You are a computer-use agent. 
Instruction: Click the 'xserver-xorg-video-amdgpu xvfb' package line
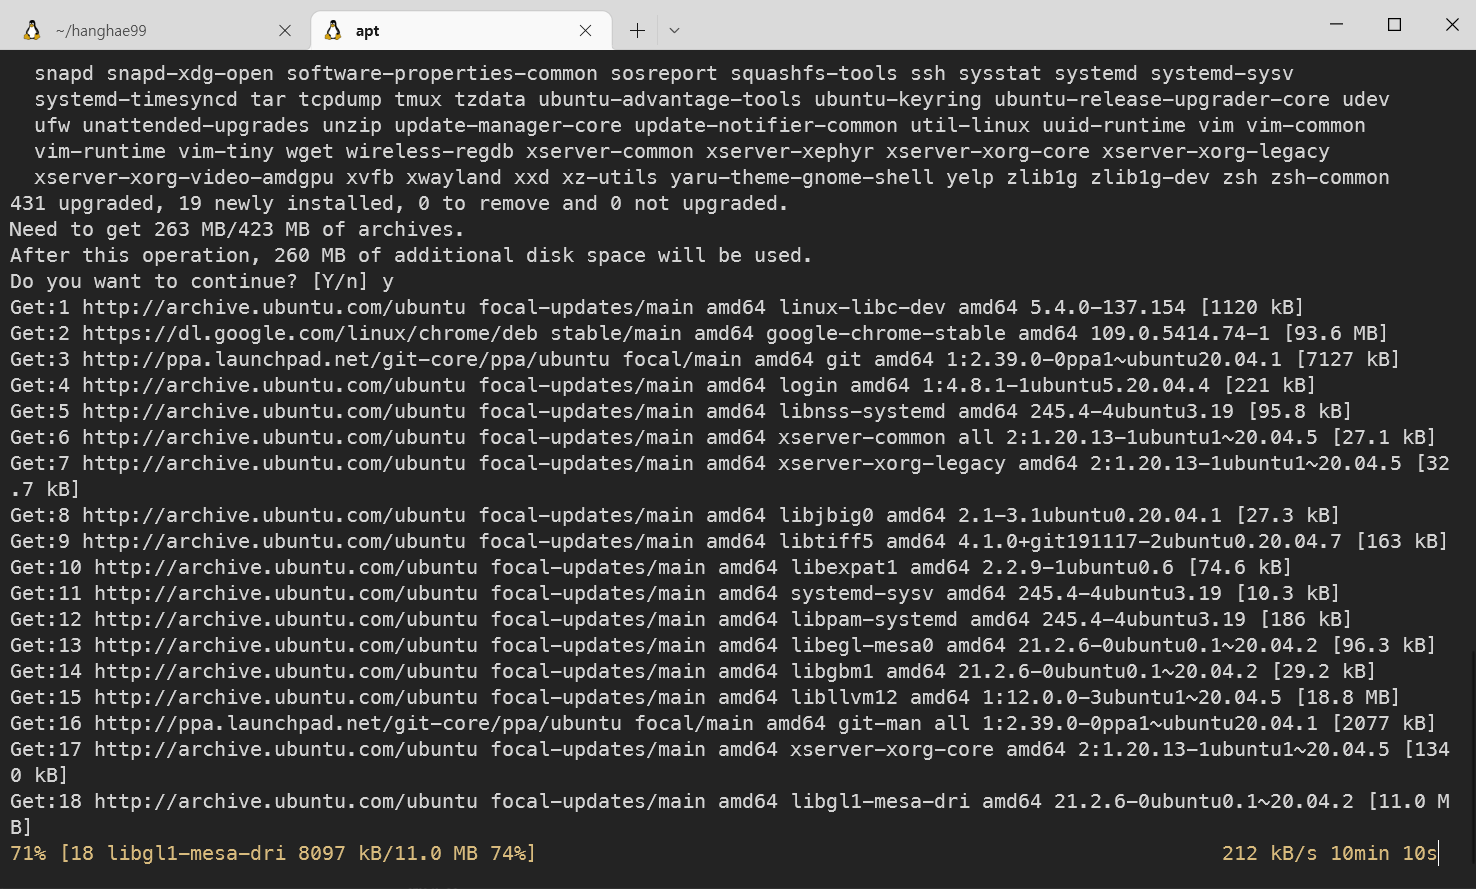pos(712,177)
